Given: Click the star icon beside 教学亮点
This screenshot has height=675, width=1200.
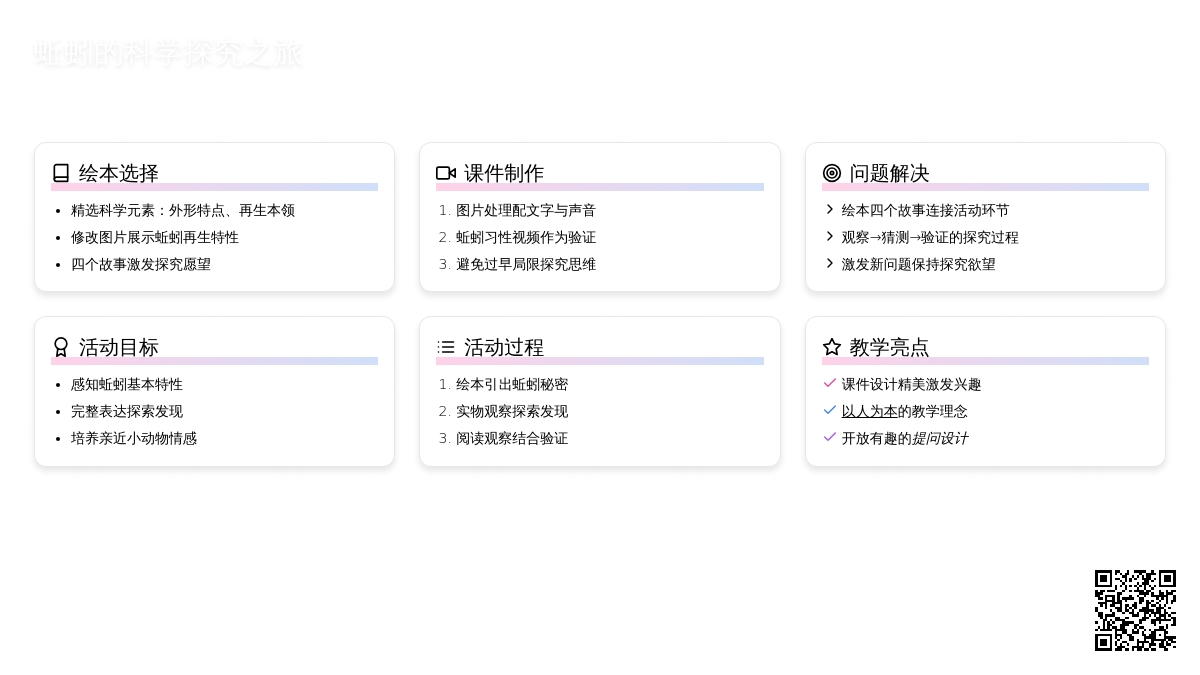Looking at the screenshot, I should pyautogui.click(x=832, y=347).
